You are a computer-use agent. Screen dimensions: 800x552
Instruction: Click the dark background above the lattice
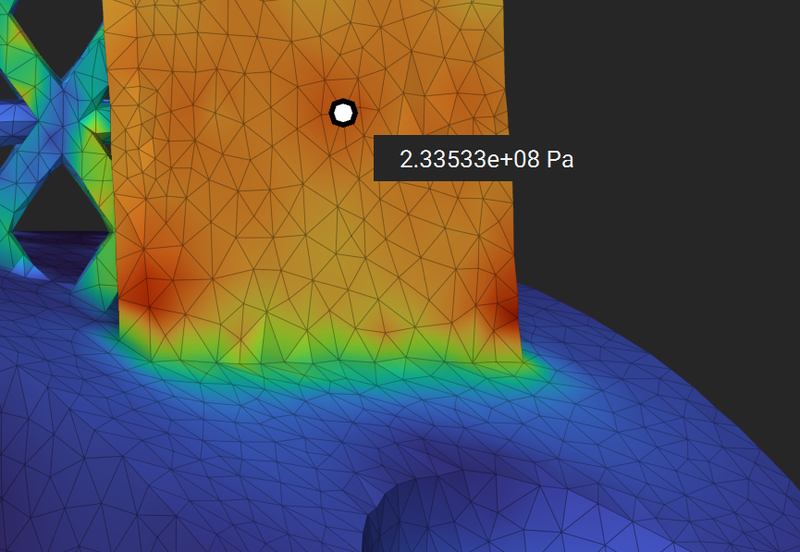40,20
